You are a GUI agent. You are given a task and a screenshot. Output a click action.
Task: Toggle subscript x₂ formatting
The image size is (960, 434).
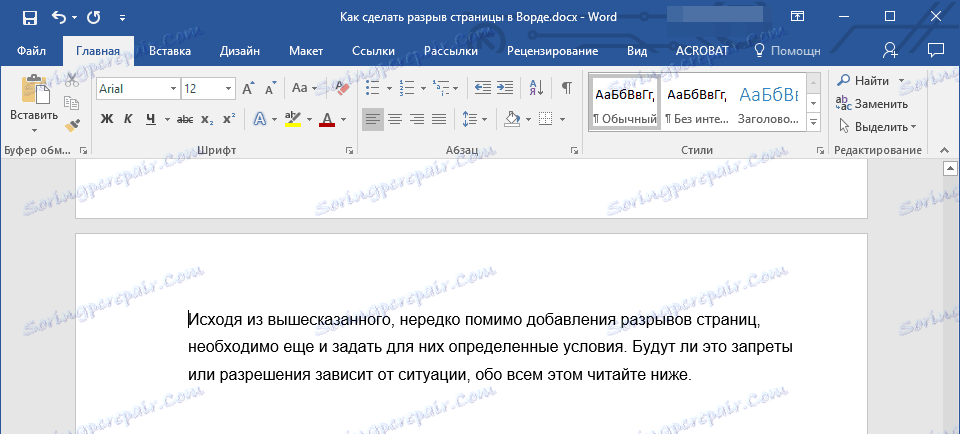tap(208, 119)
